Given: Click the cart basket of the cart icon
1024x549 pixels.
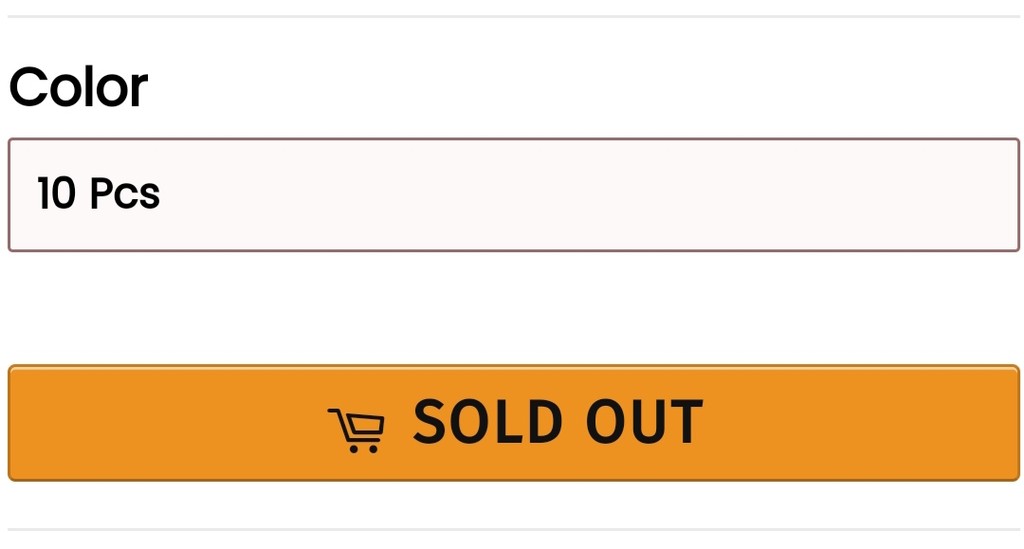Looking at the screenshot, I should [364, 427].
